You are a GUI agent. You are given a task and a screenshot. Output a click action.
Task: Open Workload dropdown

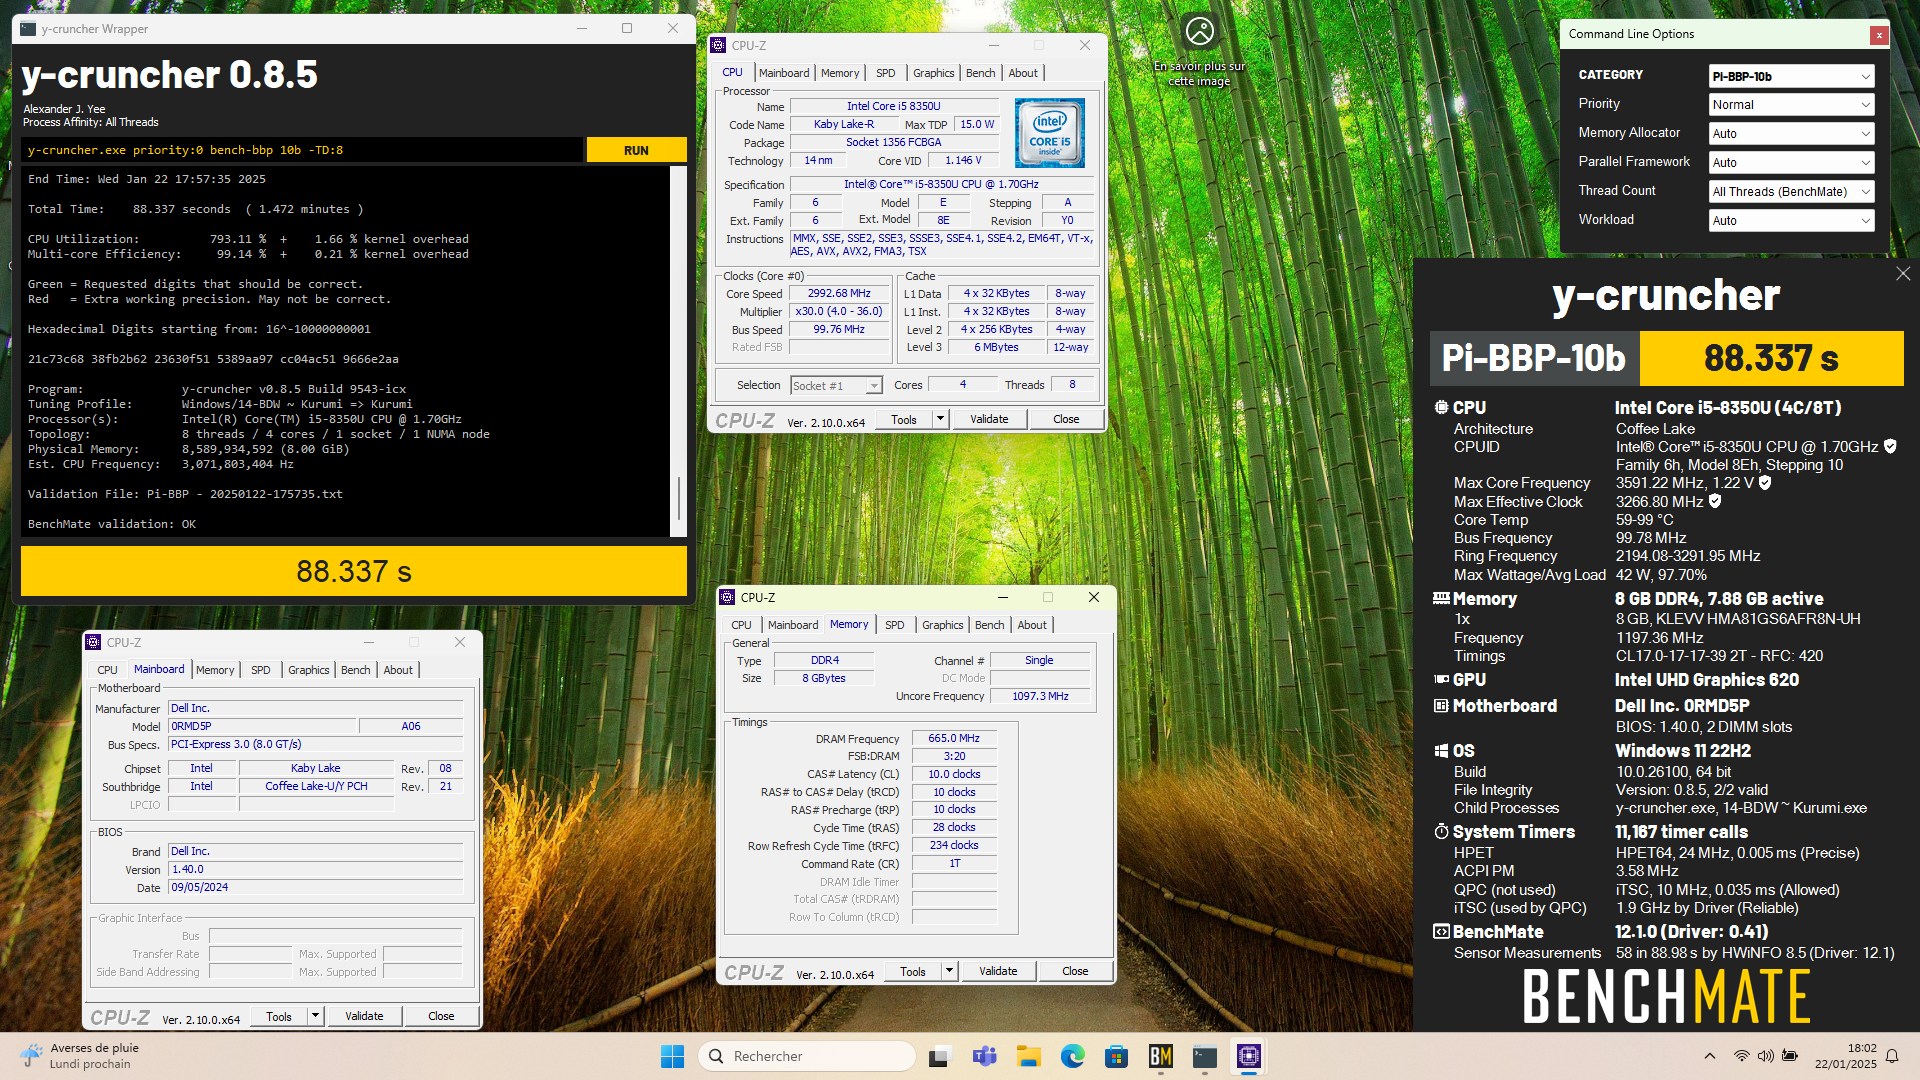[1791, 221]
